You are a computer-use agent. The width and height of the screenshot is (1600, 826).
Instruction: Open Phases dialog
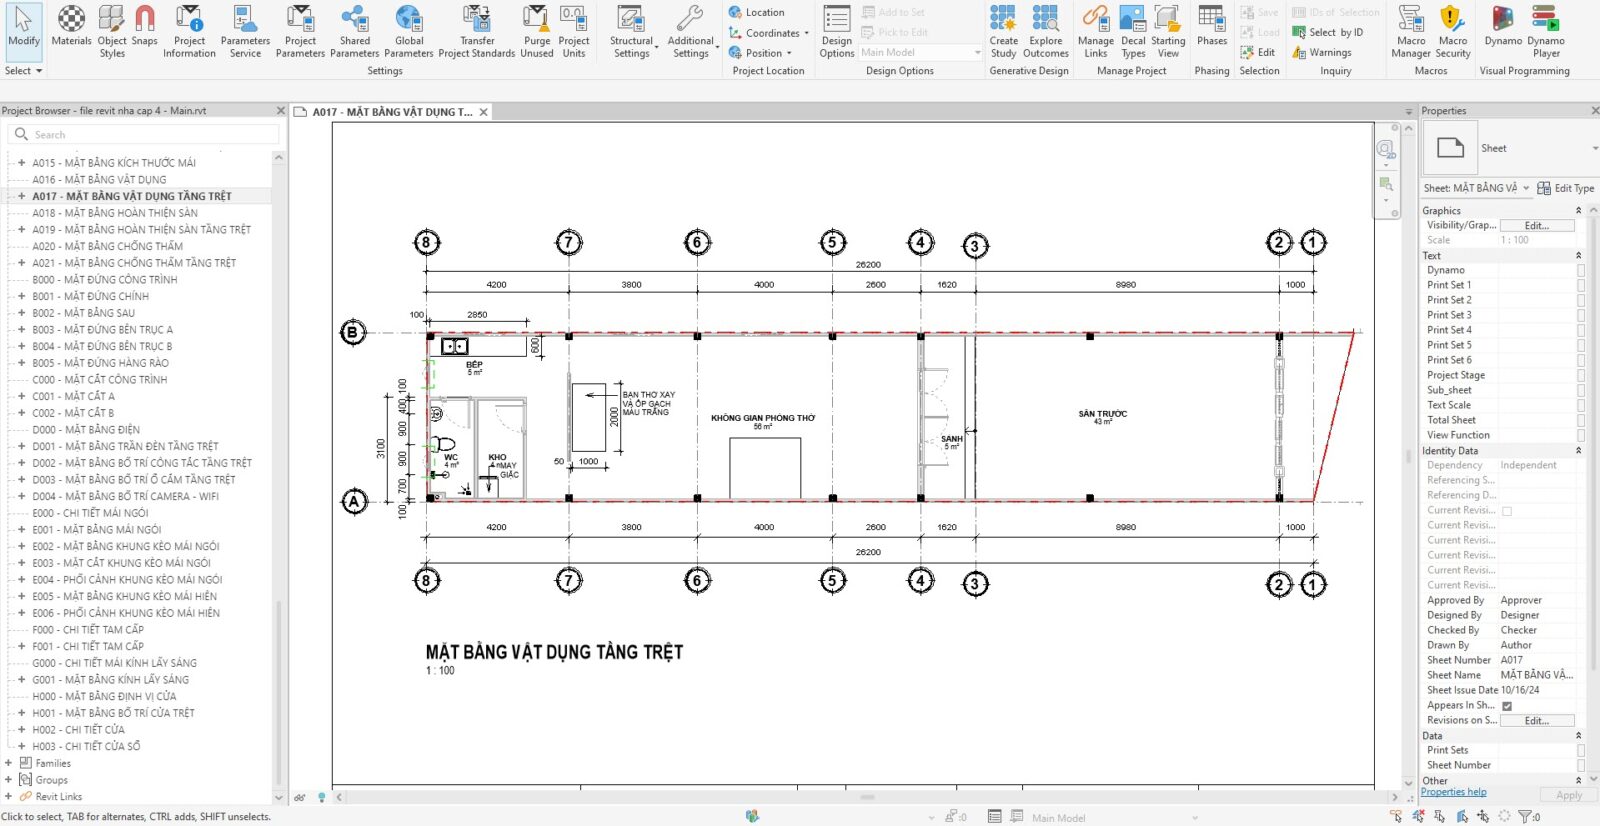click(x=1211, y=28)
